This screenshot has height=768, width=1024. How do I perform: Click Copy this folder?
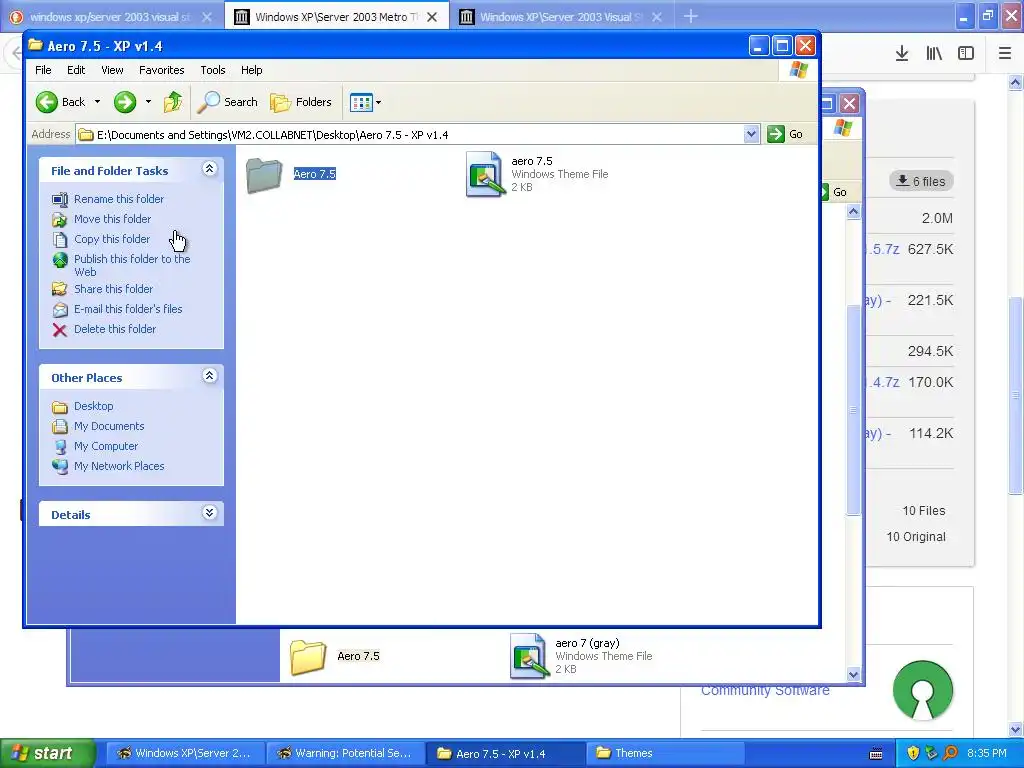point(112,239)
